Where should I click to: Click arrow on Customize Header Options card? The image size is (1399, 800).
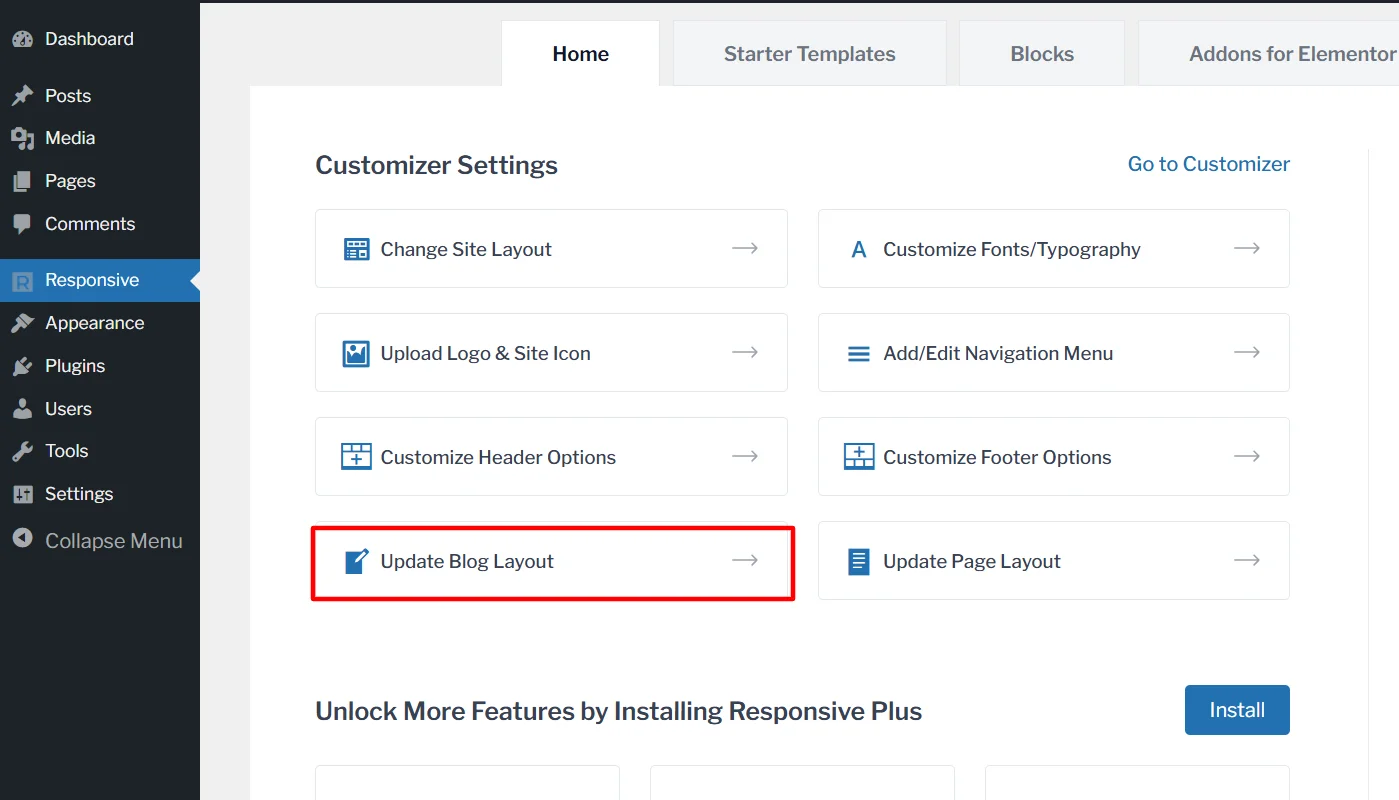click(x=744, y=456)
